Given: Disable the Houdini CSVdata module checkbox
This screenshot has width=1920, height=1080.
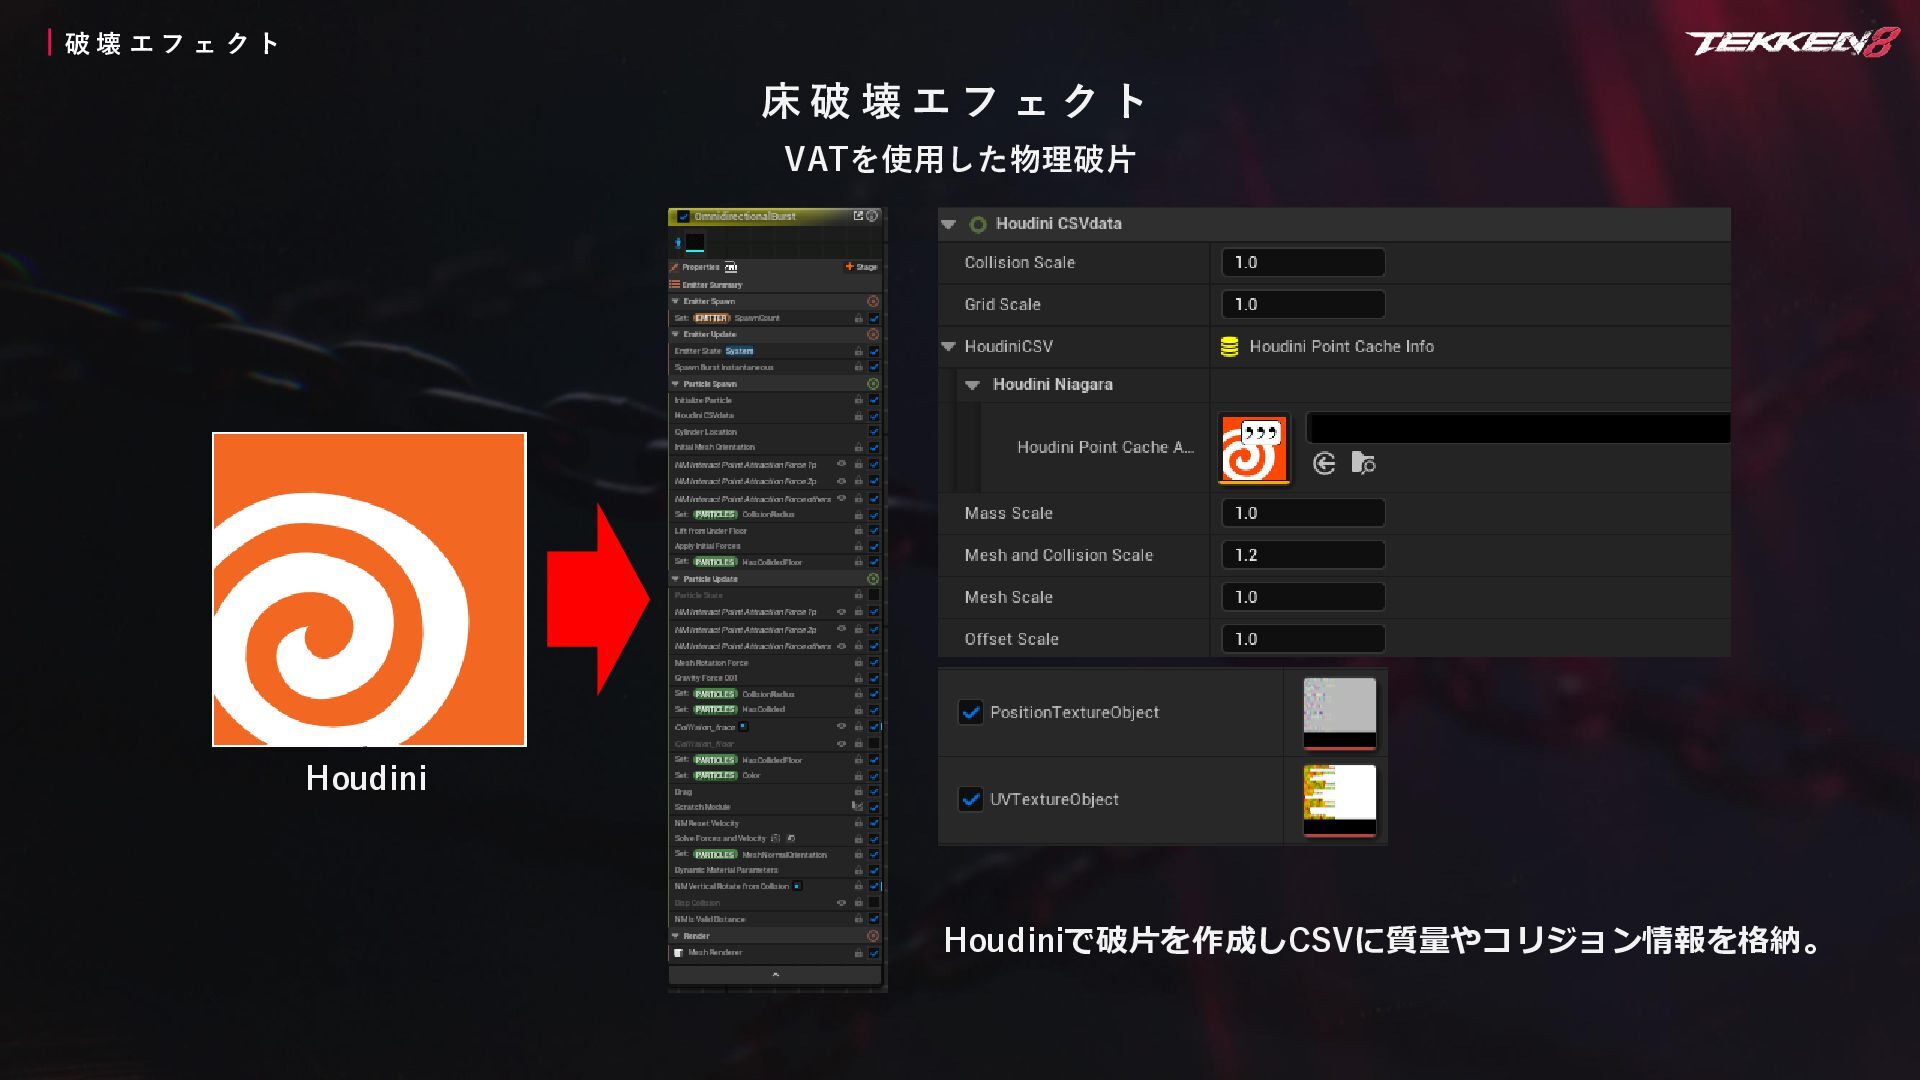Looking at the screenshot, I should pos(874,415).
